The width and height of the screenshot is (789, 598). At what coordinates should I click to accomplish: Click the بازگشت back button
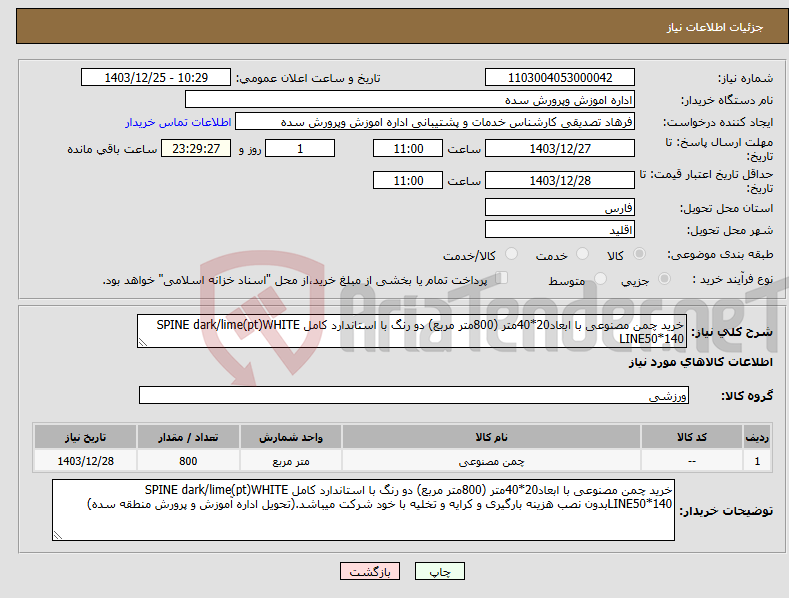(x=370, y=572)
